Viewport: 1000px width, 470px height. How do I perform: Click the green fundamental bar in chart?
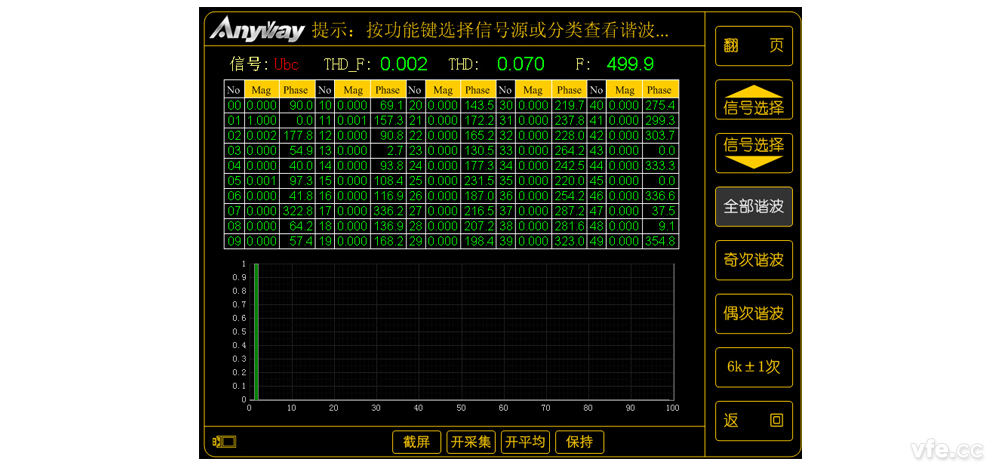pos(256,331)
